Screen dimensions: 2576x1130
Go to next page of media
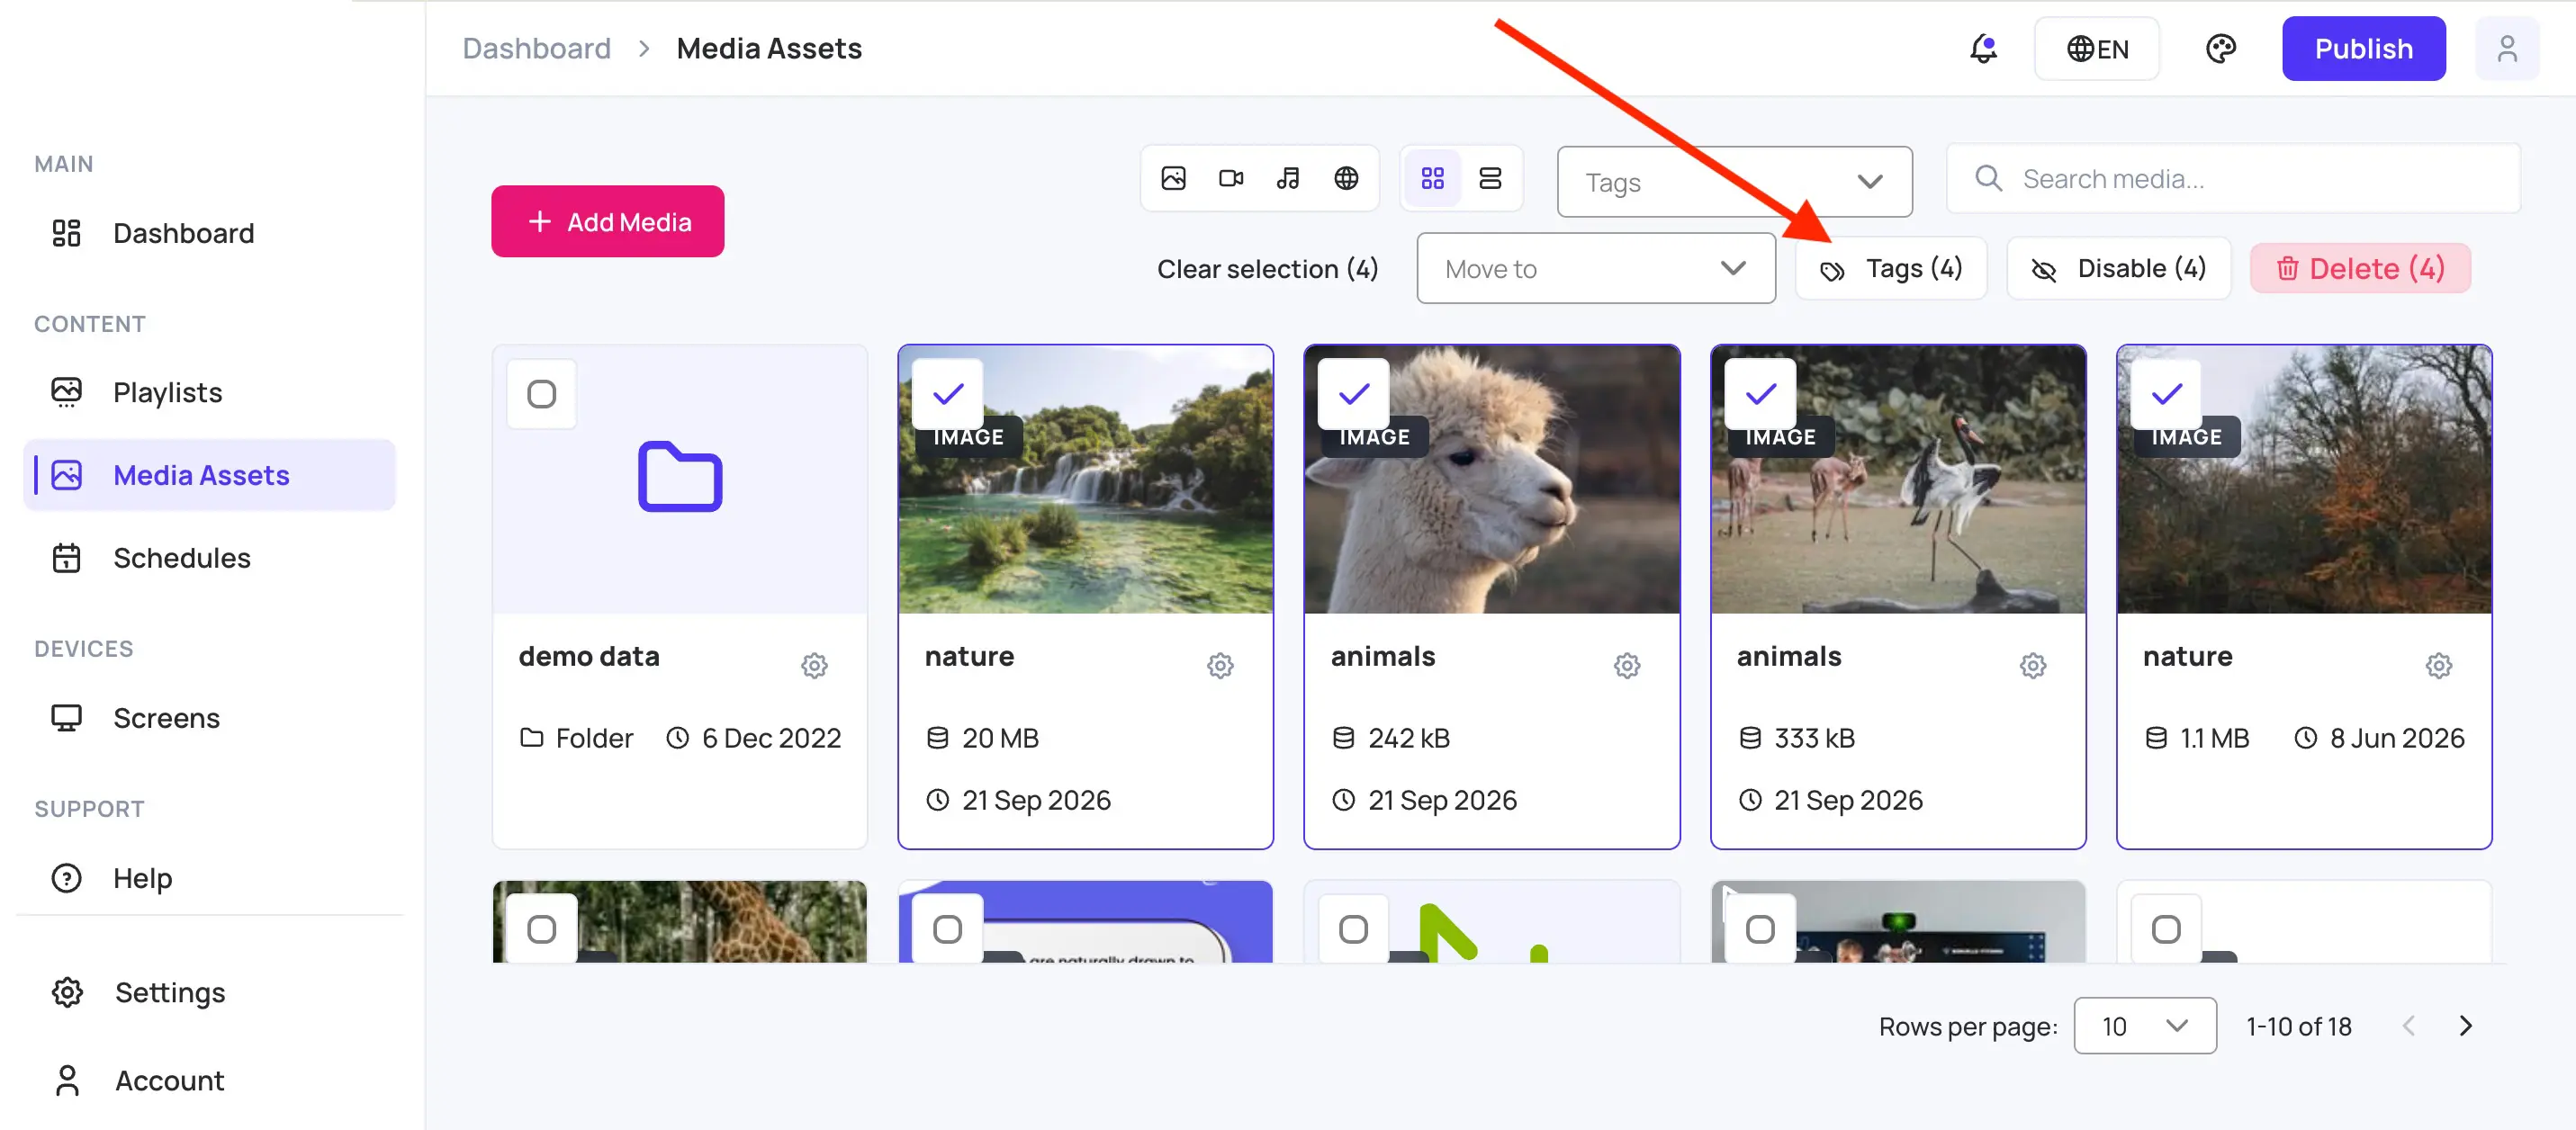click(2466, 1026)
